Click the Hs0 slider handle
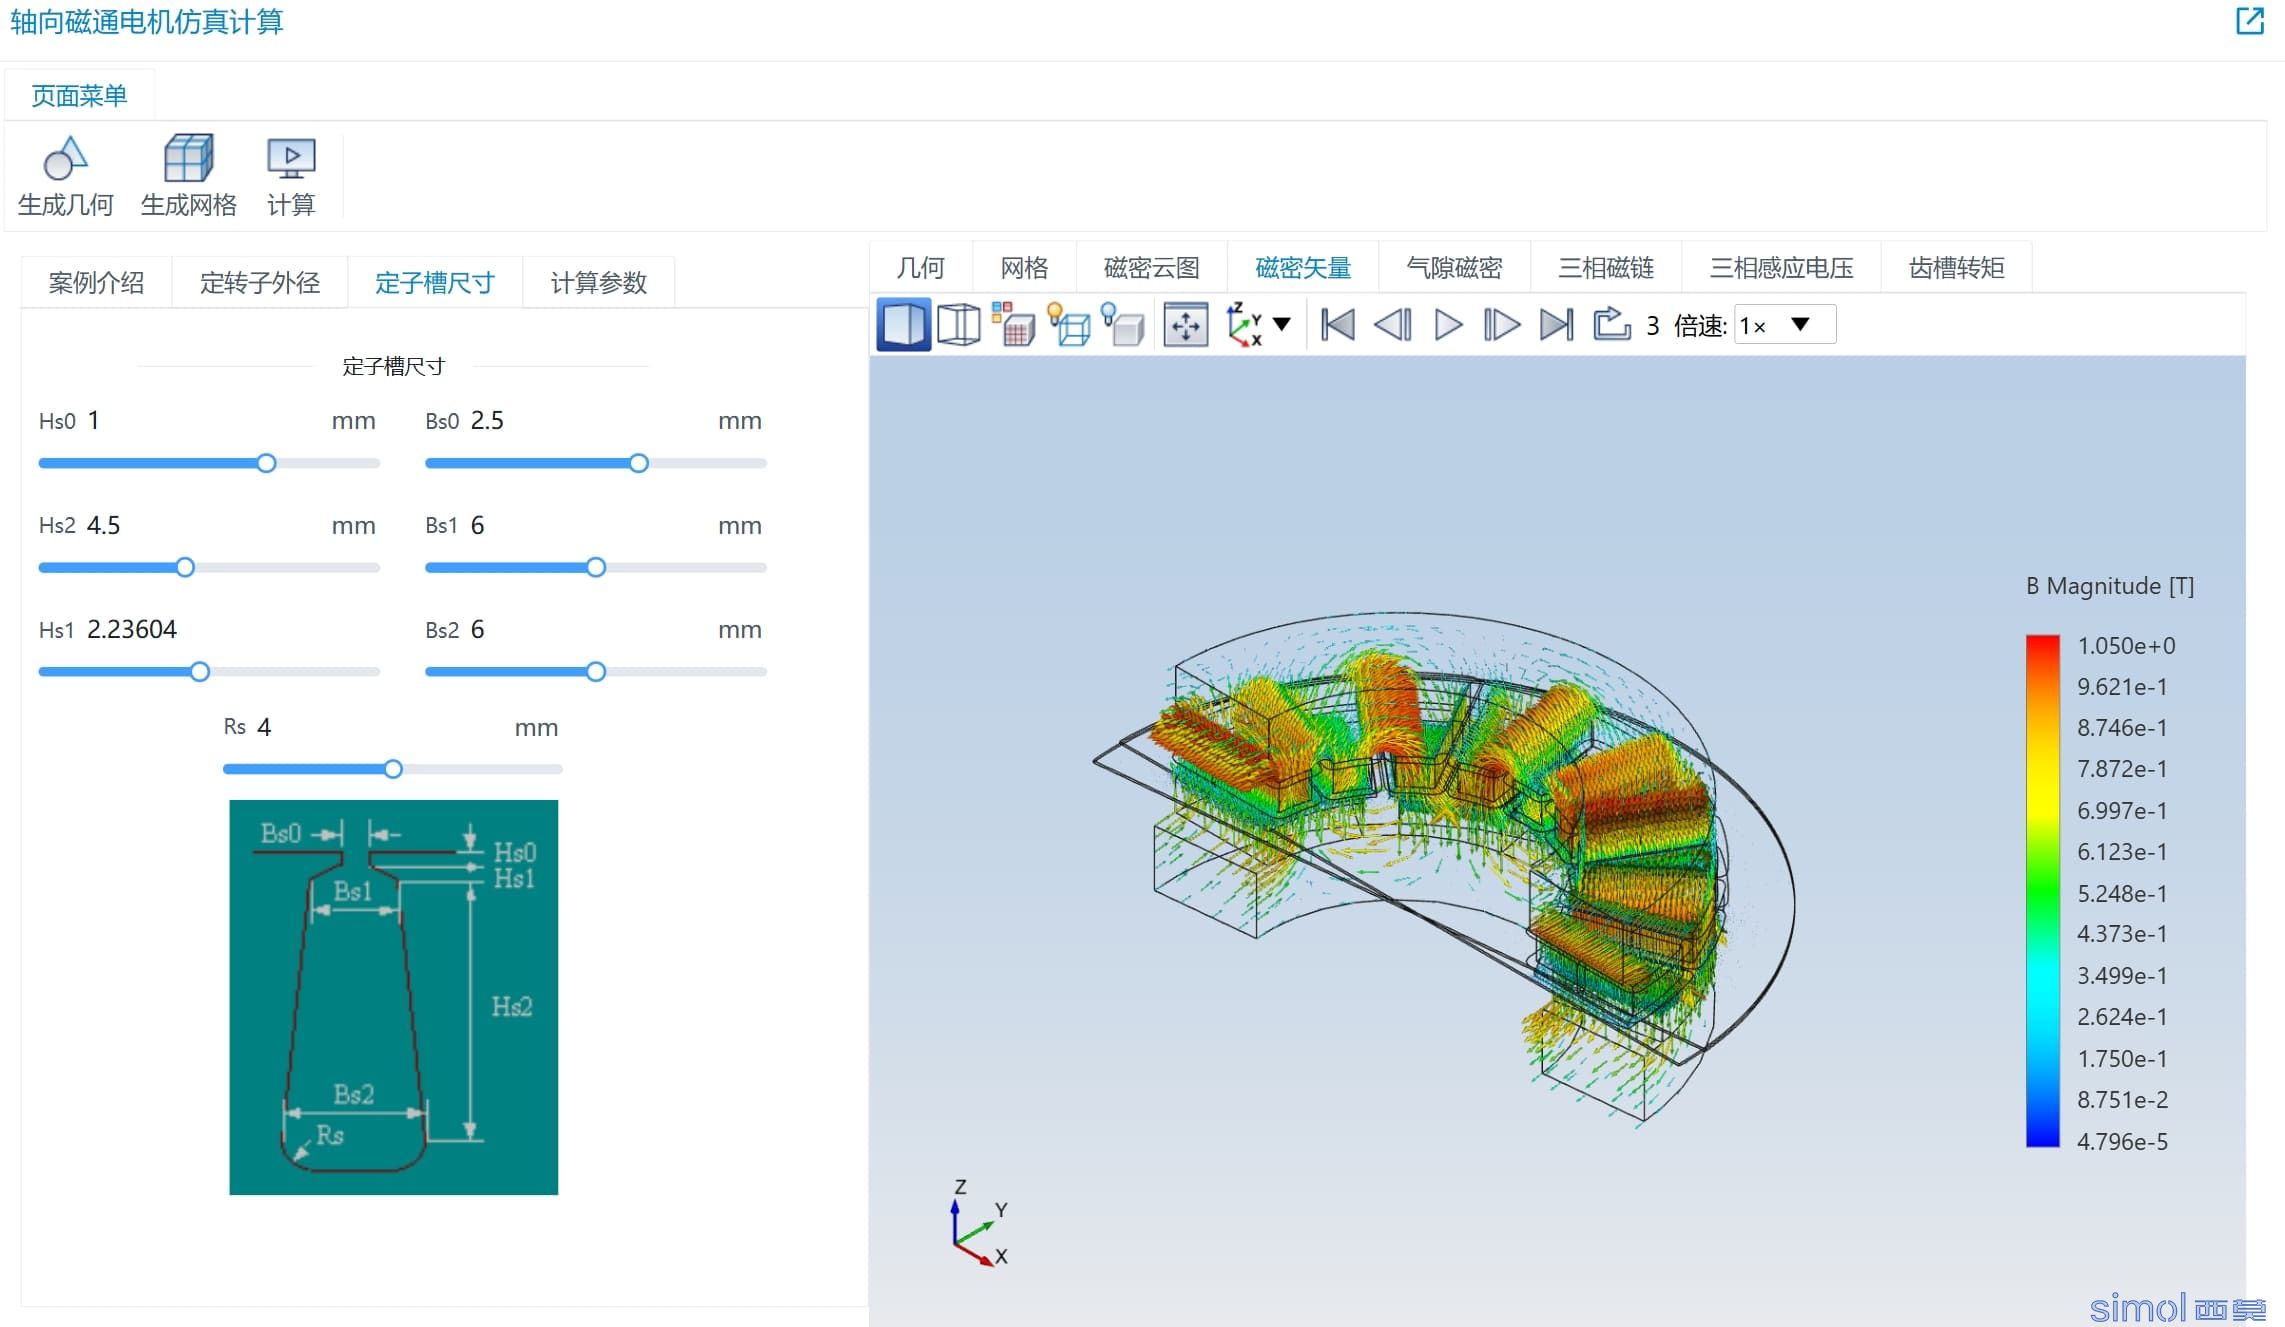 tap(266, 463)
